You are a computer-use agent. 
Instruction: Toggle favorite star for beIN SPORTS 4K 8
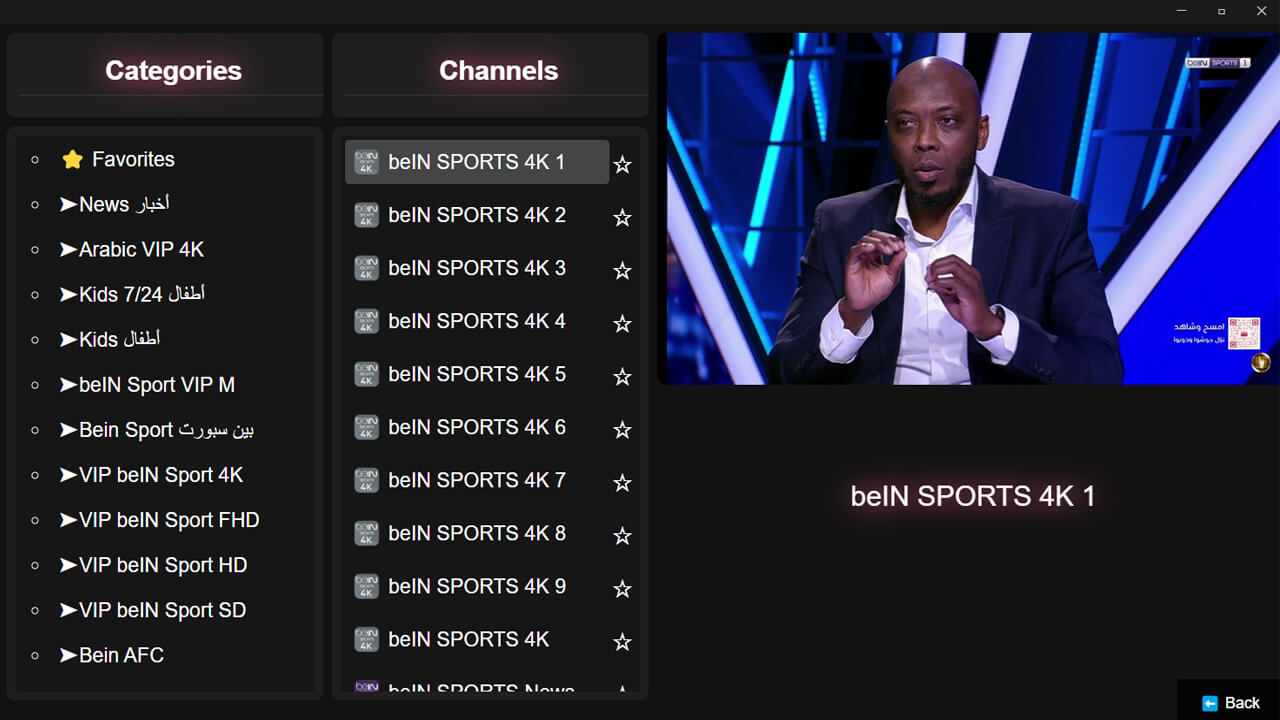click(x=622, y=535)
